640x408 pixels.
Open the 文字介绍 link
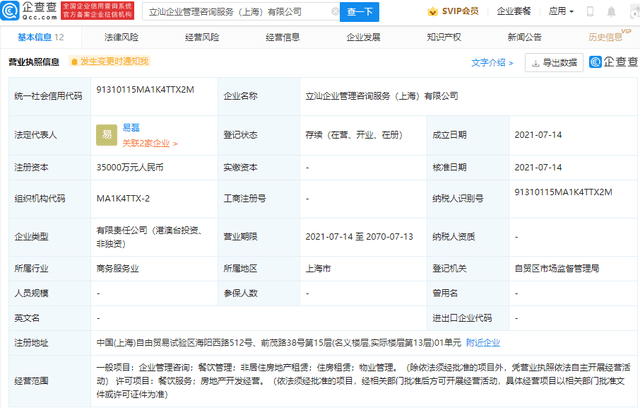pos(492,63)
